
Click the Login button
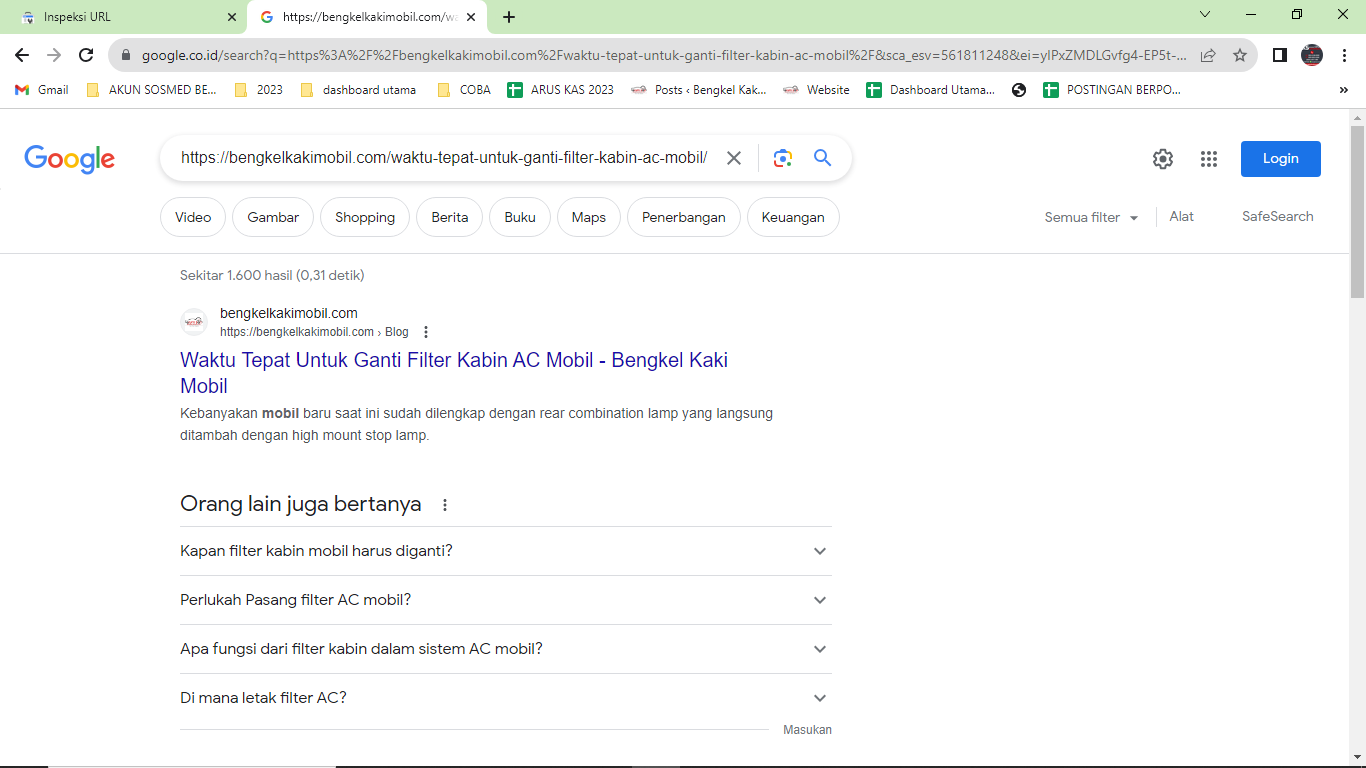1281,159
